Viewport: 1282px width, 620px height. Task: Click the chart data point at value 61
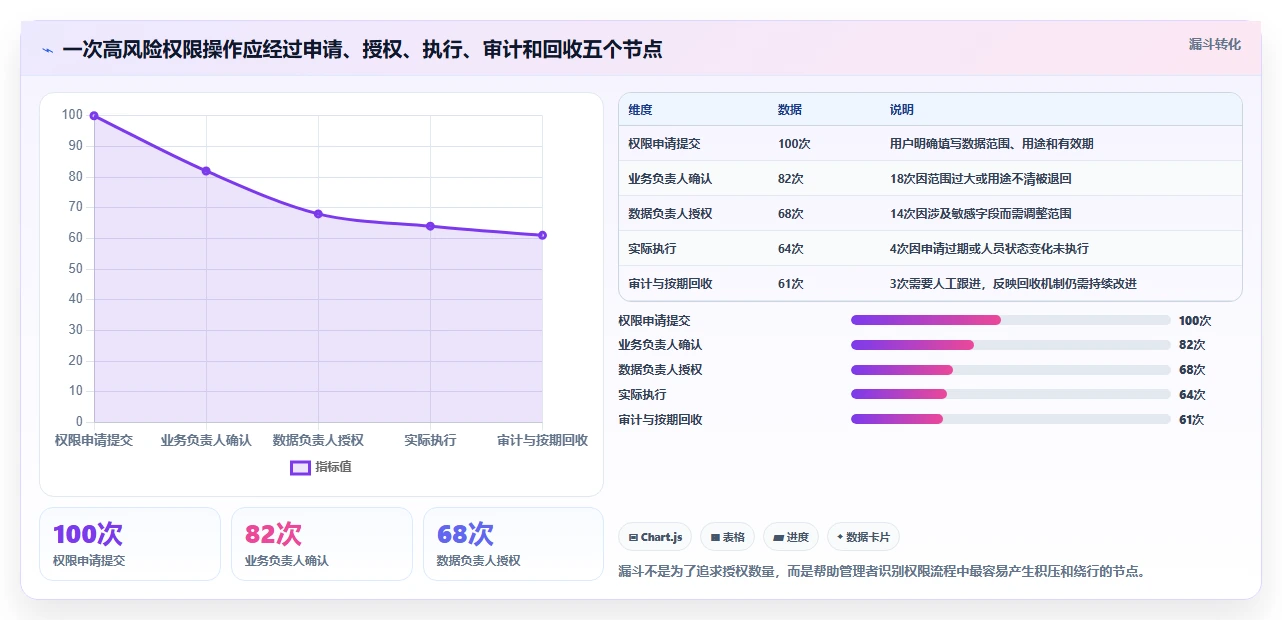[542, 235]
